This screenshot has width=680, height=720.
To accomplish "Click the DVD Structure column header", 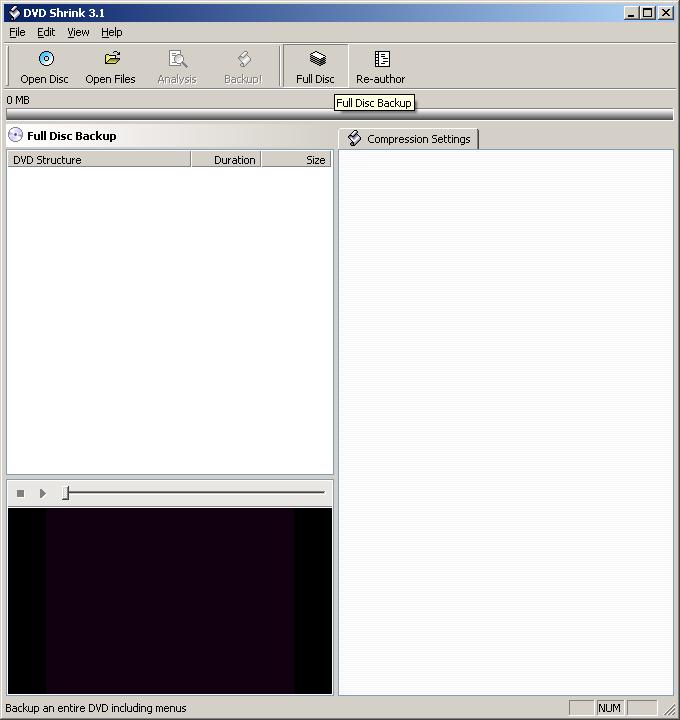I will point(99,159).
